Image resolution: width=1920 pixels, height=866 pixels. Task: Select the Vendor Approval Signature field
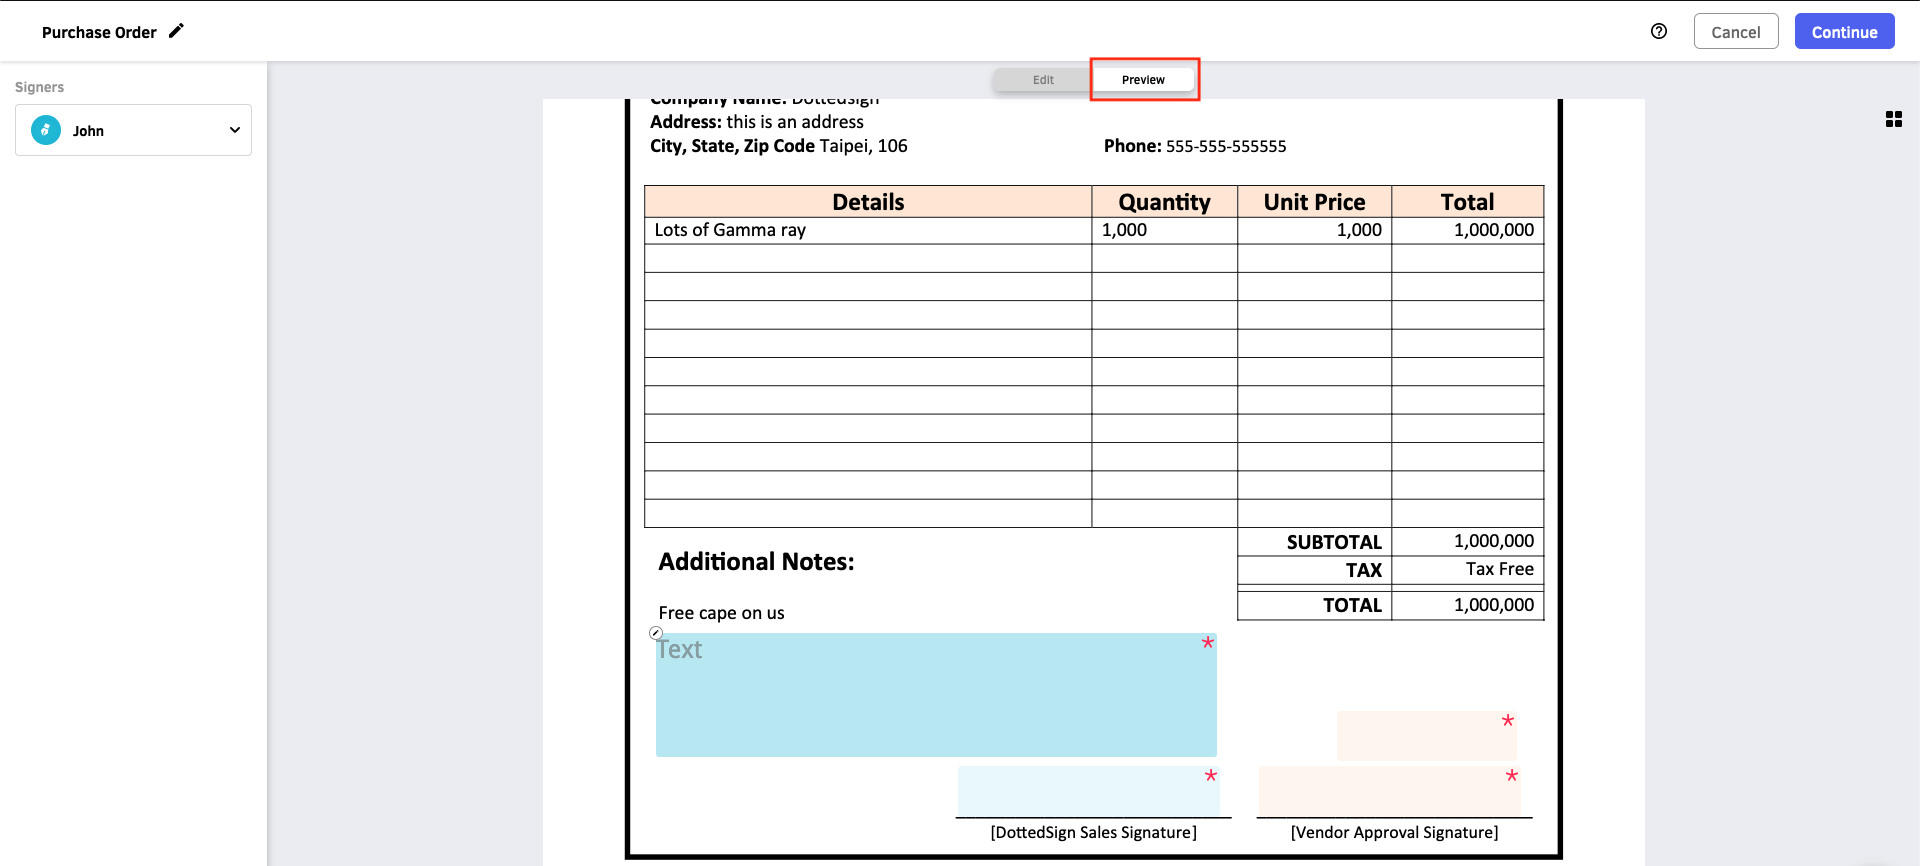1390,791
